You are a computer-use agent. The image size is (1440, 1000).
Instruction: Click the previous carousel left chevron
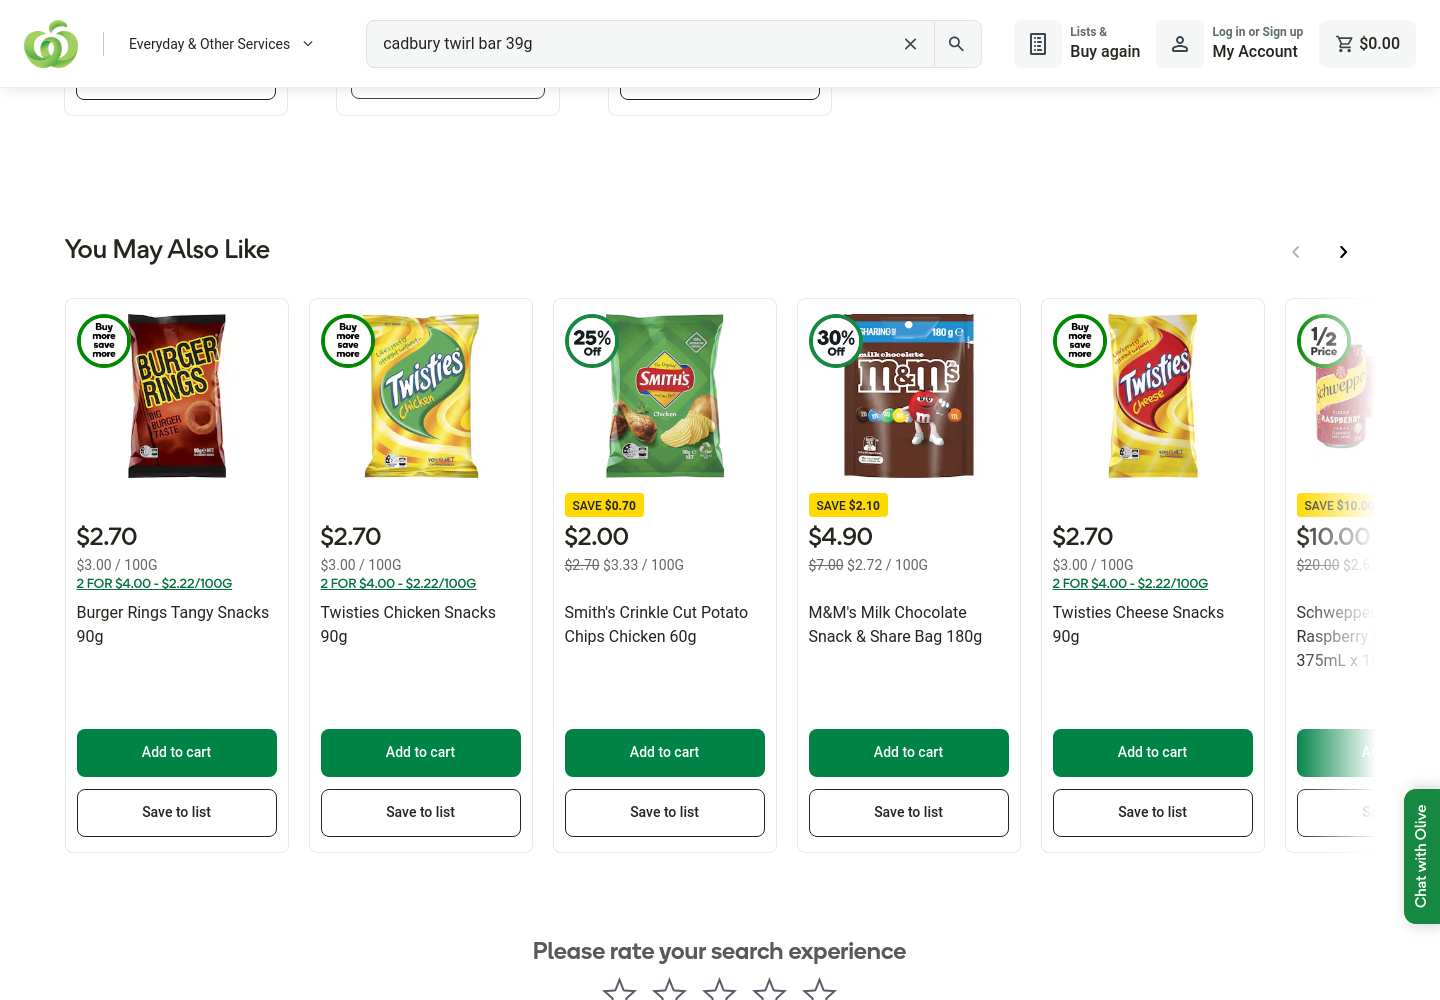tap(1296, 252)
